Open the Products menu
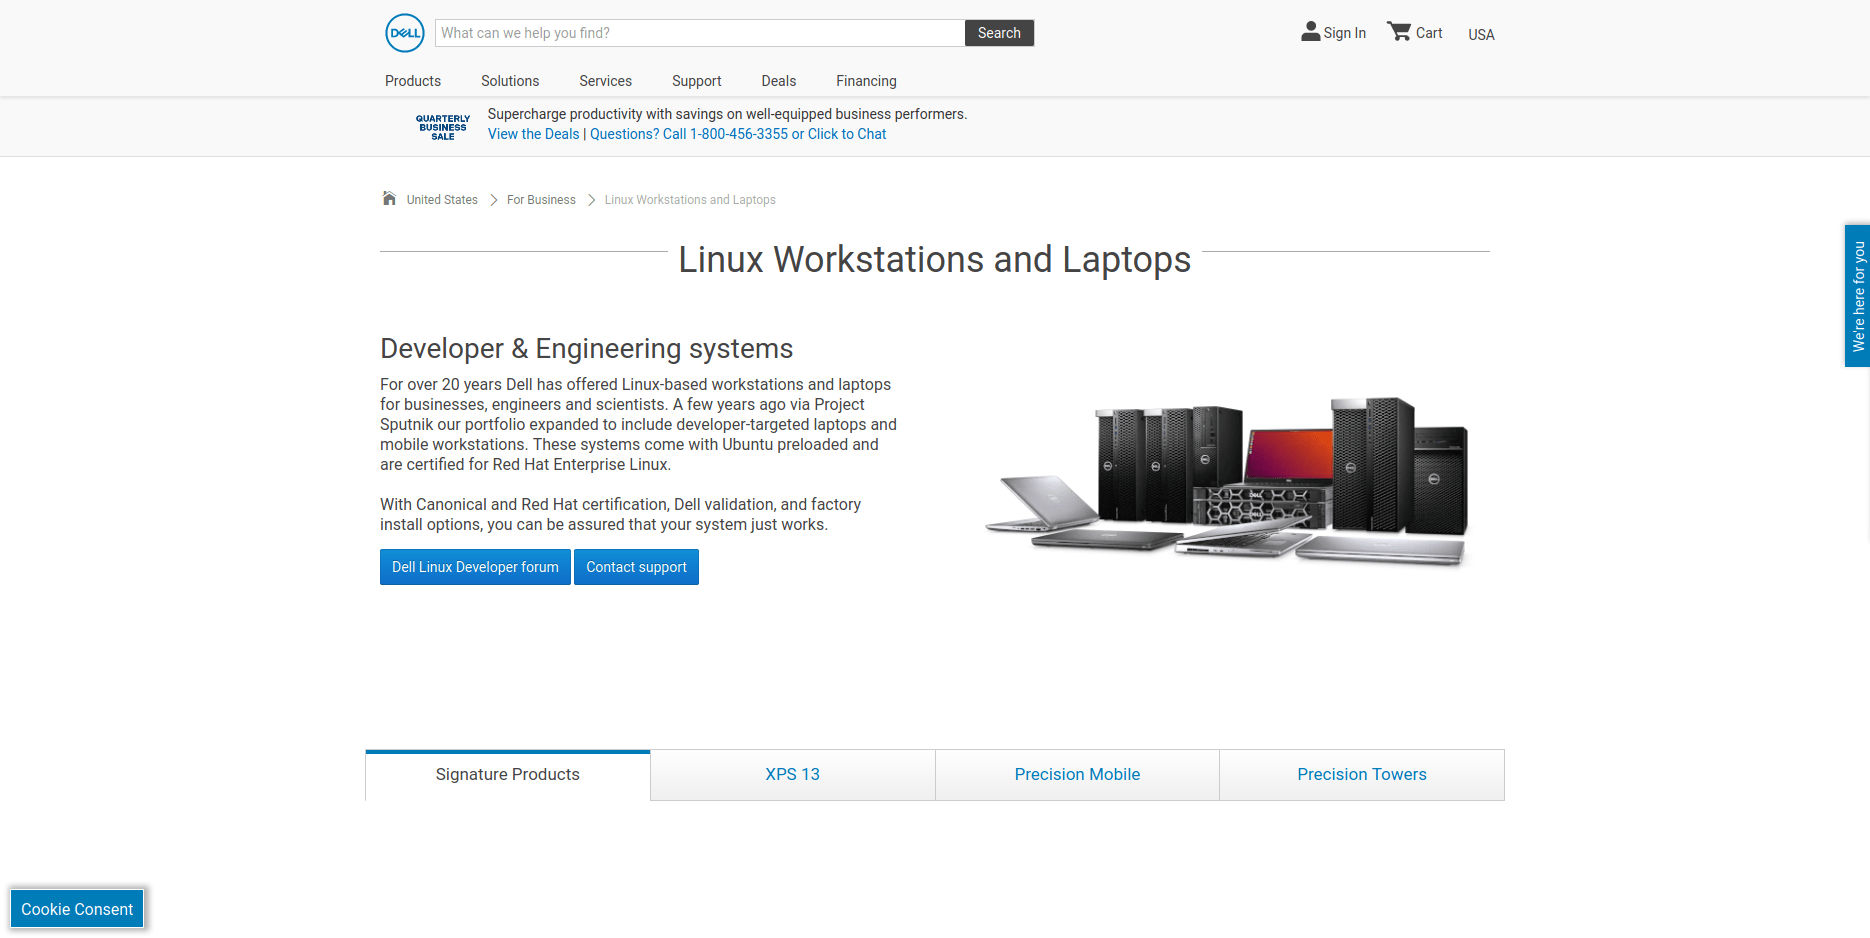Screen dimensions: 1870x938 [413, 81]
